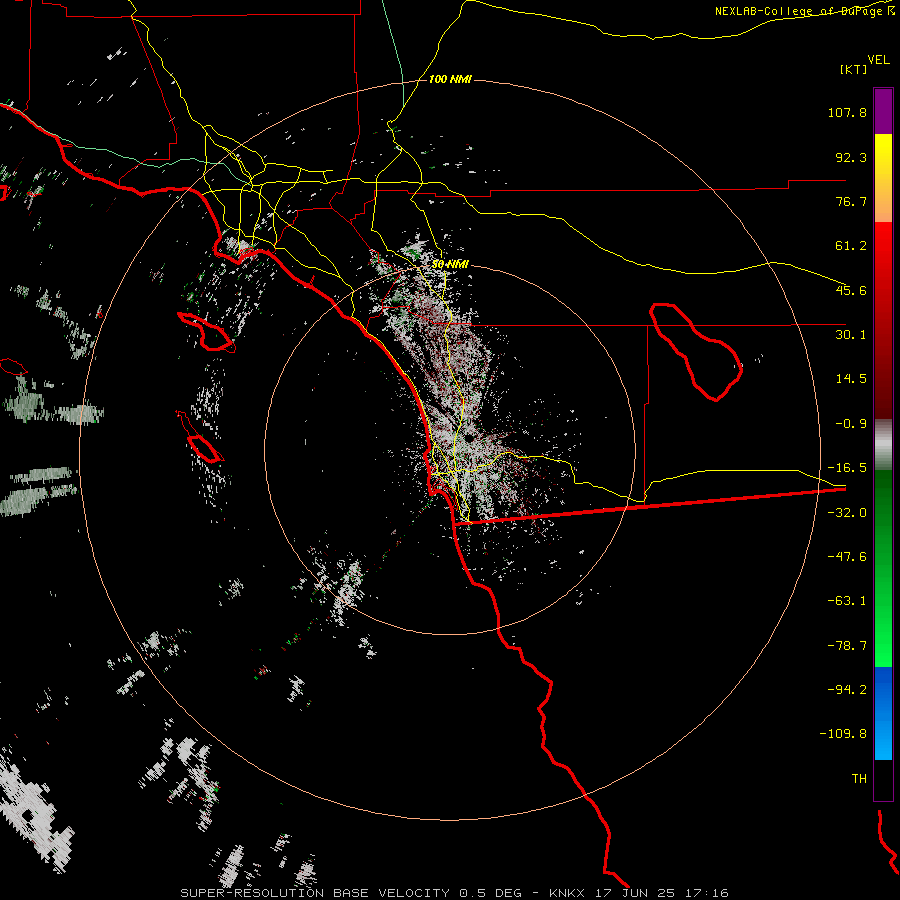This screenshot has width=900, height=900.
Task: Select the 107.8 legend value
Action: (847, 112)
